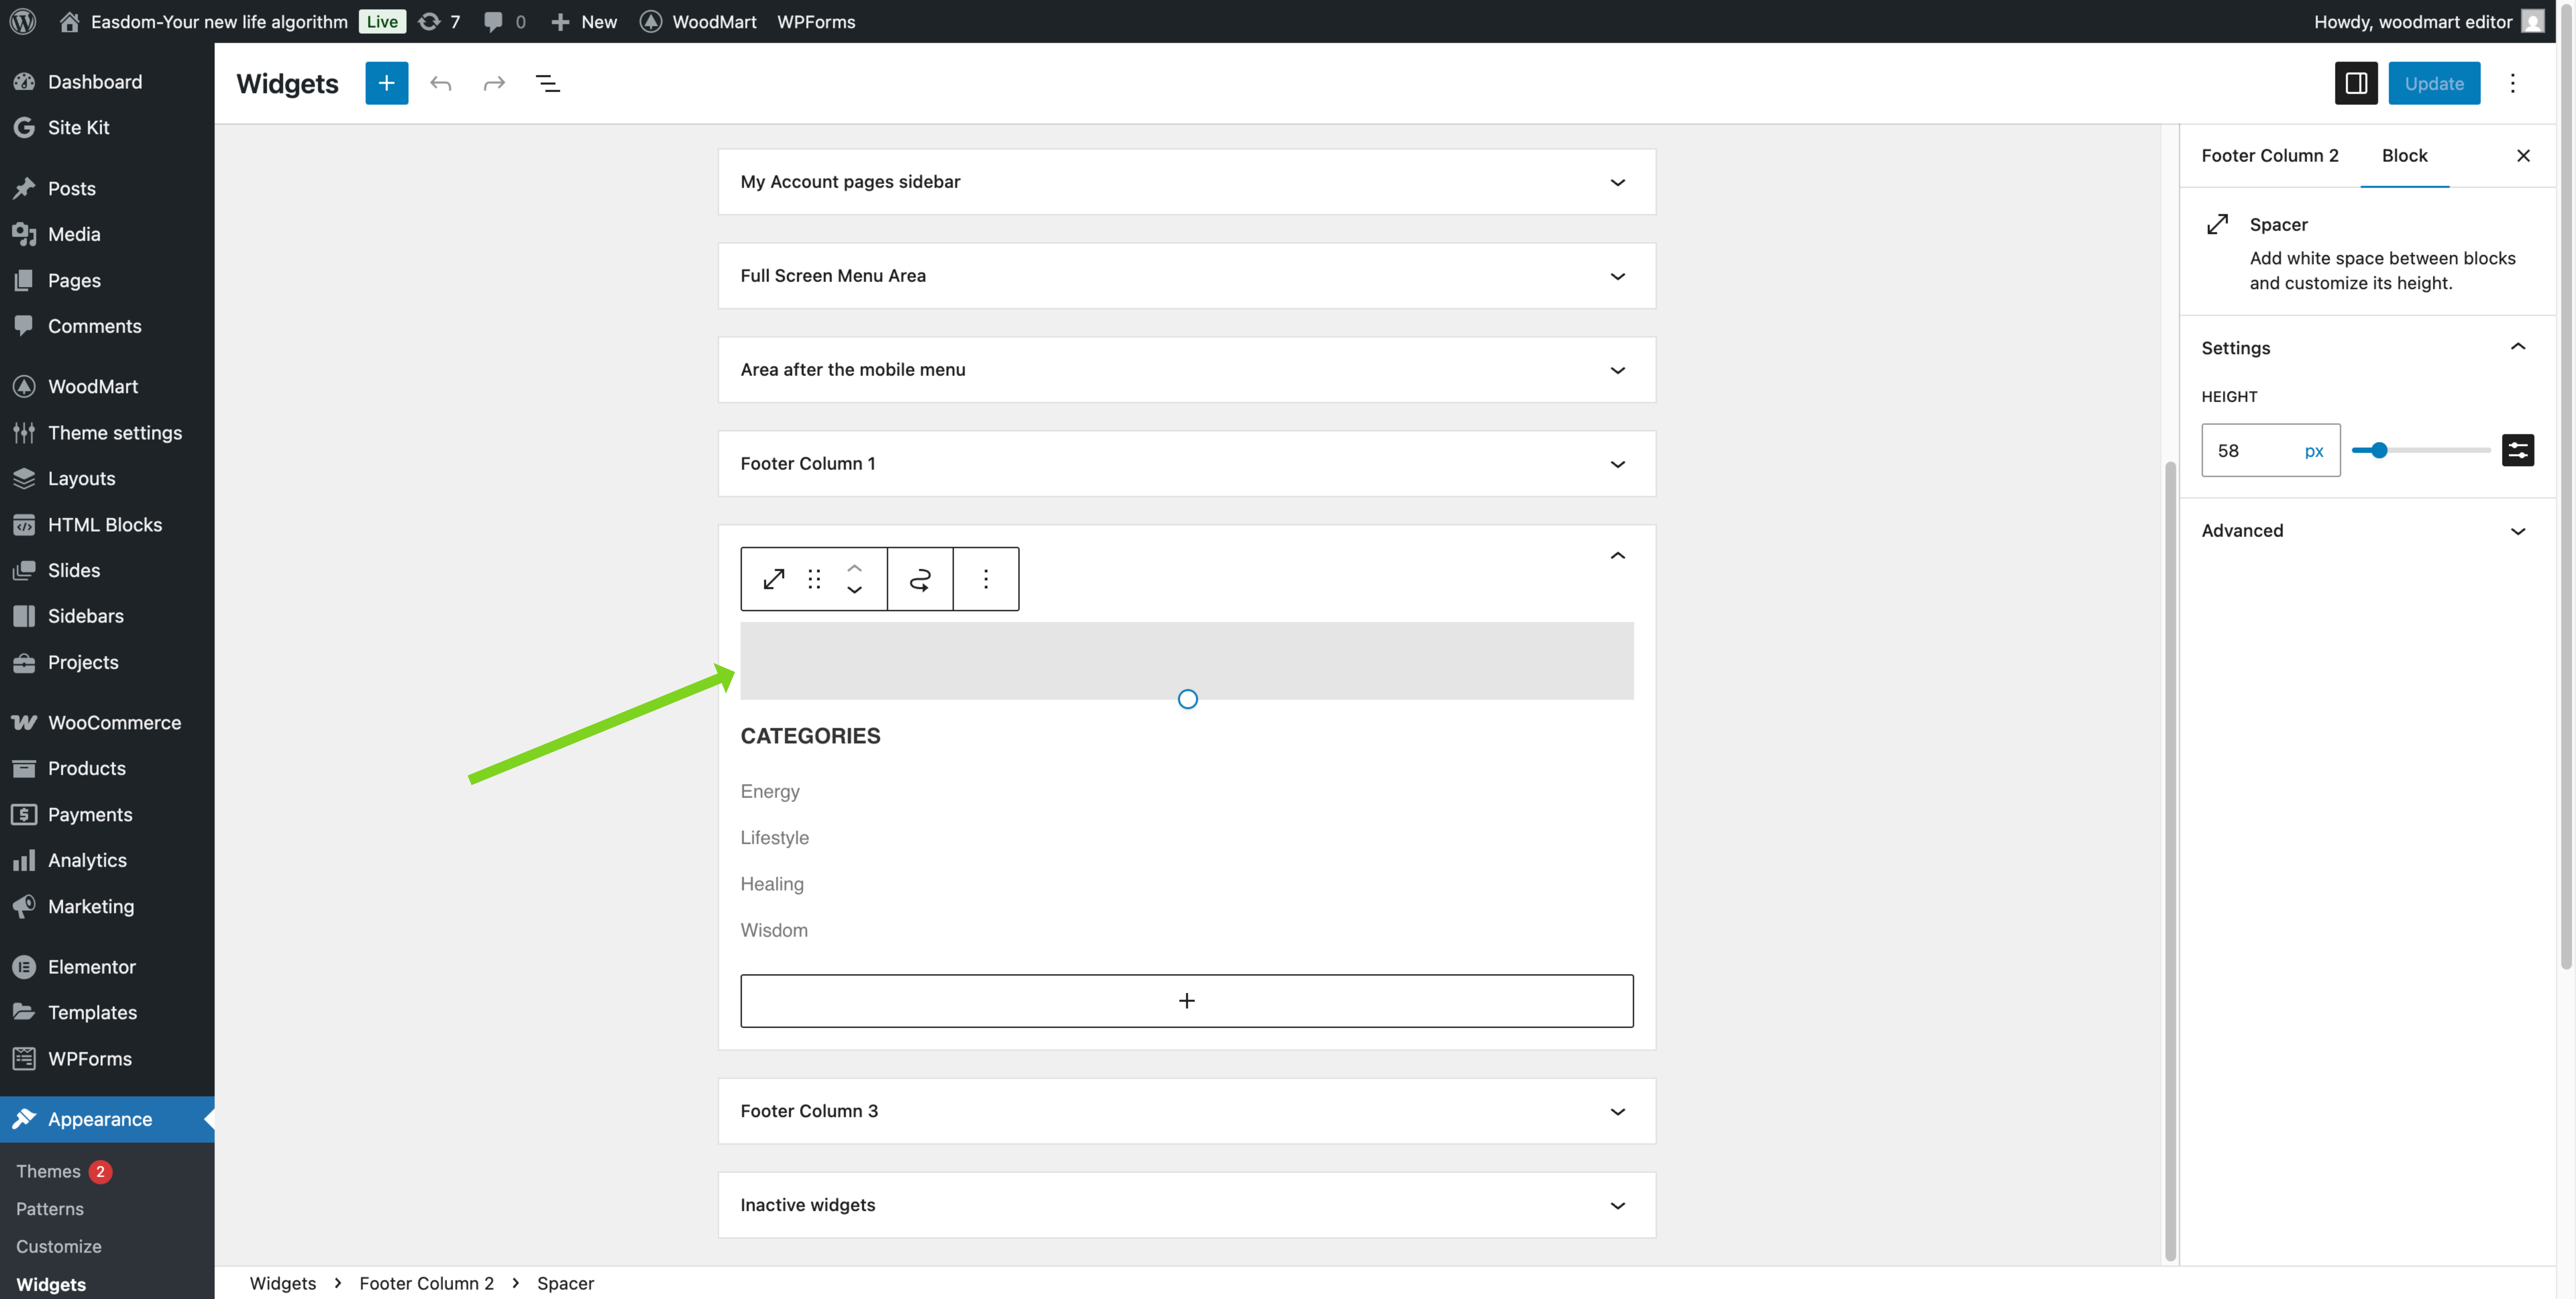This screenshot has height=1299, width=2576.
Task: Click the block drag handle dots
Action: [x=814, y=579]
